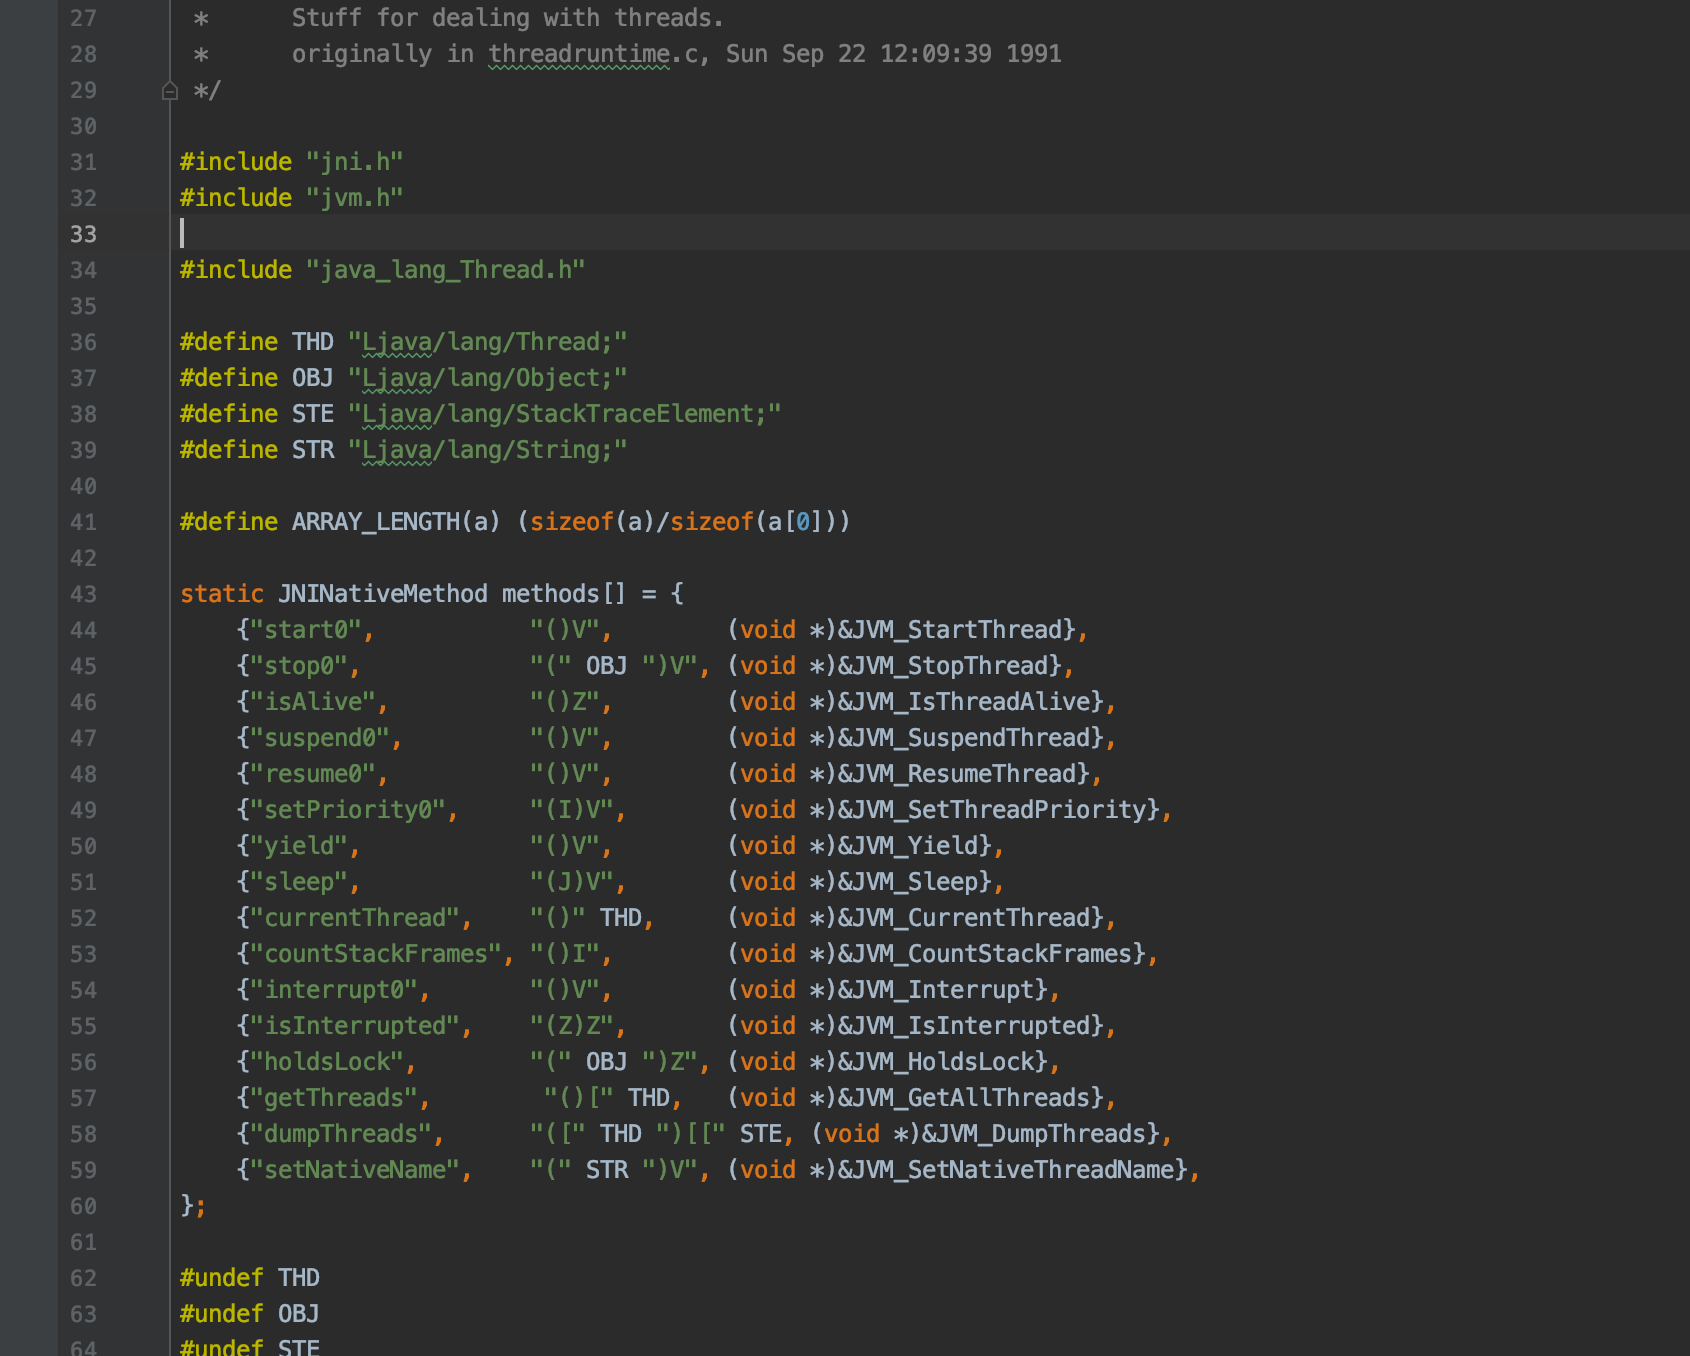Click line number 33 in the gutter
The height and width of the screenshot is (1356, 1690).
(x=83, y=234)
